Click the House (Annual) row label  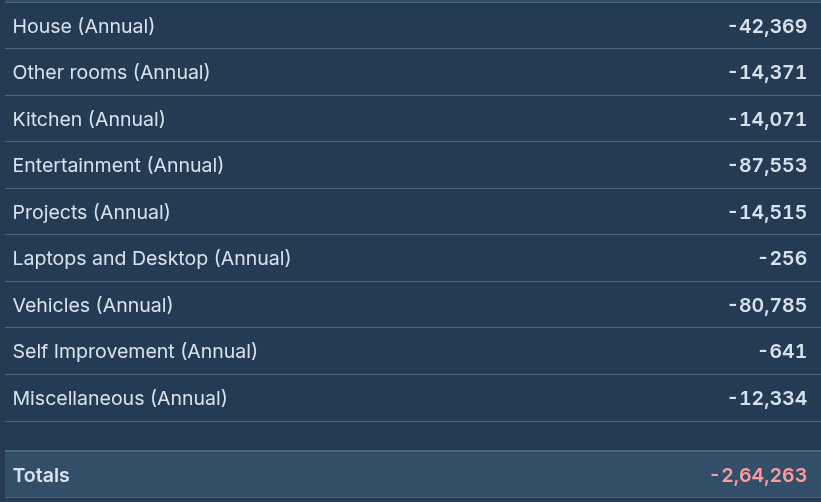click(83, 26)
